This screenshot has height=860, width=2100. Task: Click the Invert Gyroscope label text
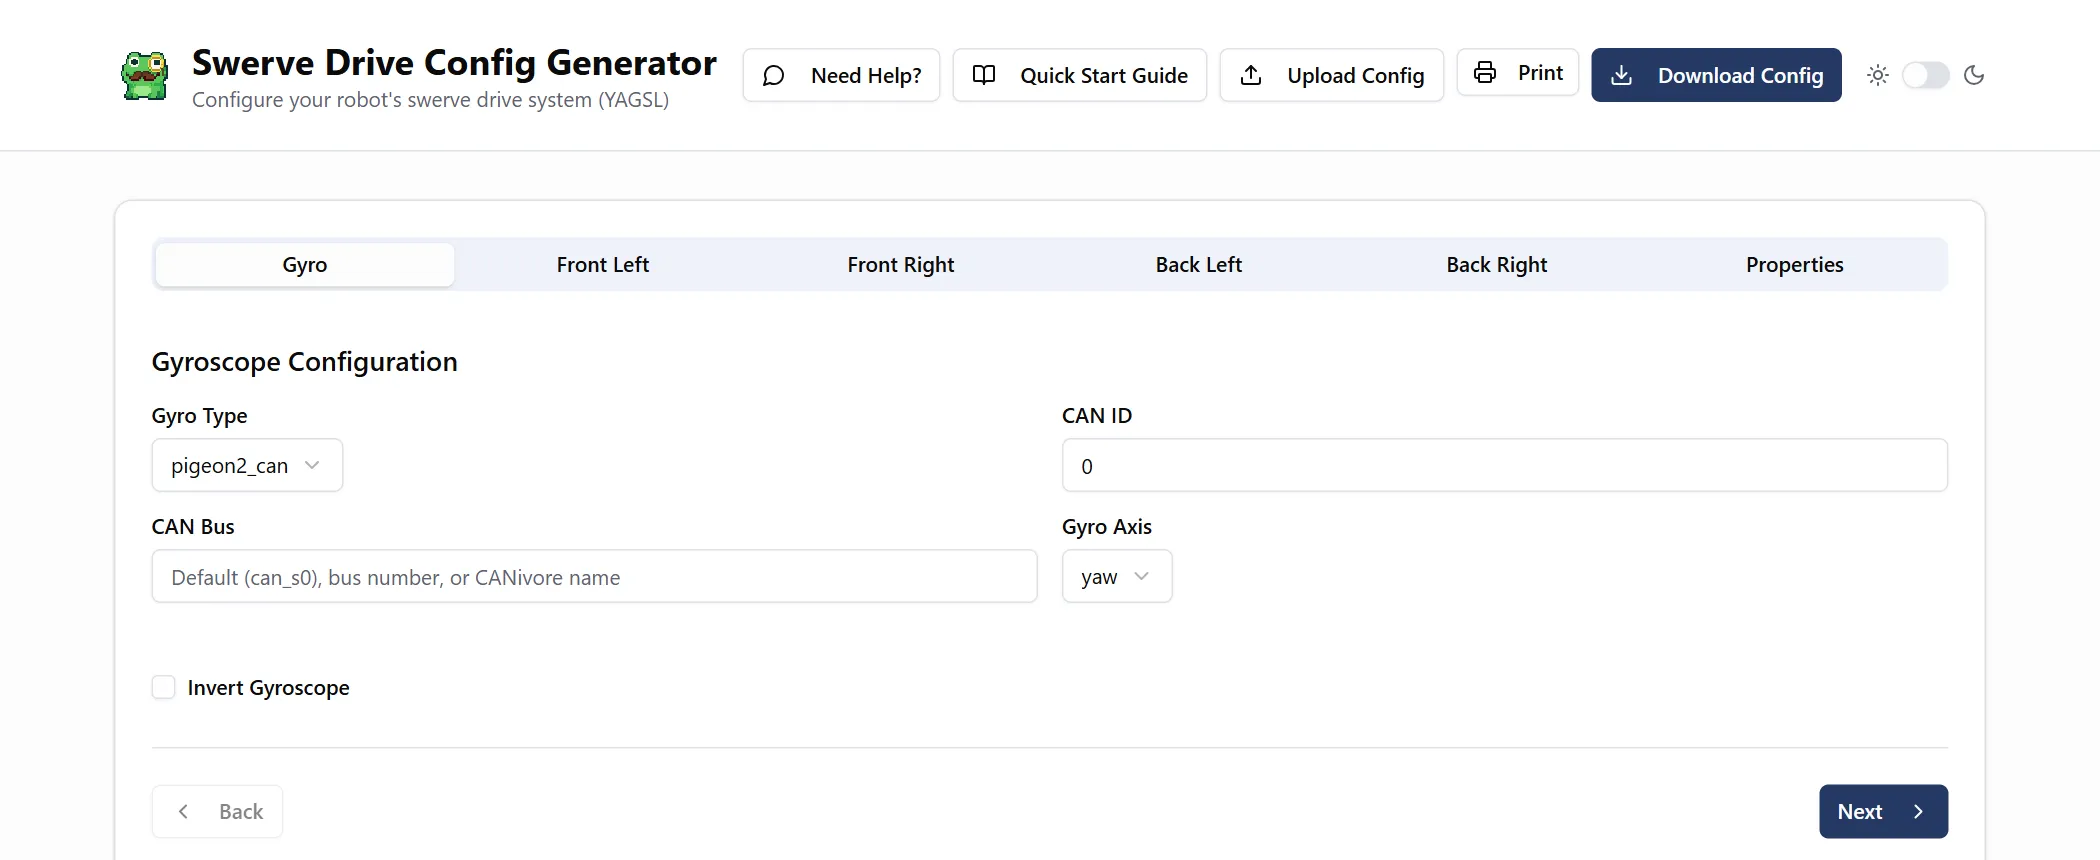269,688
